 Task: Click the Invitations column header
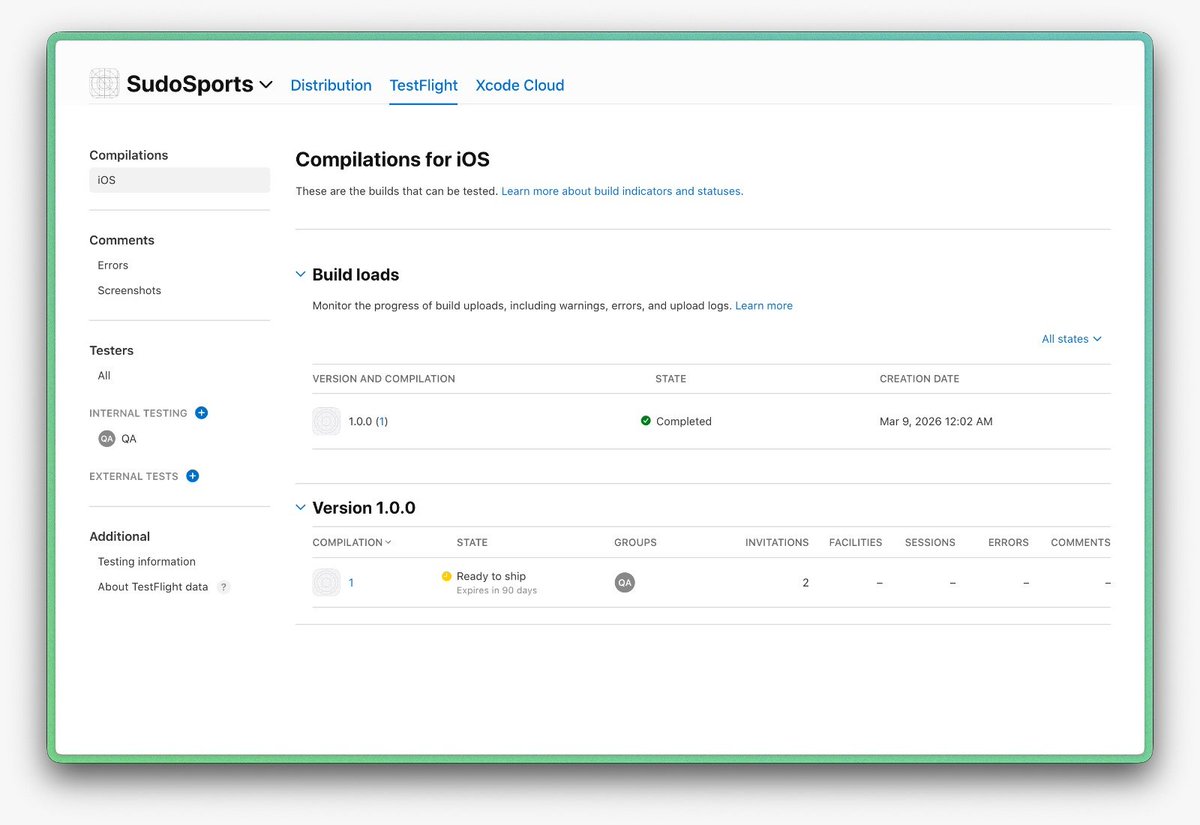pyautogui.click(x=777, y=542)
